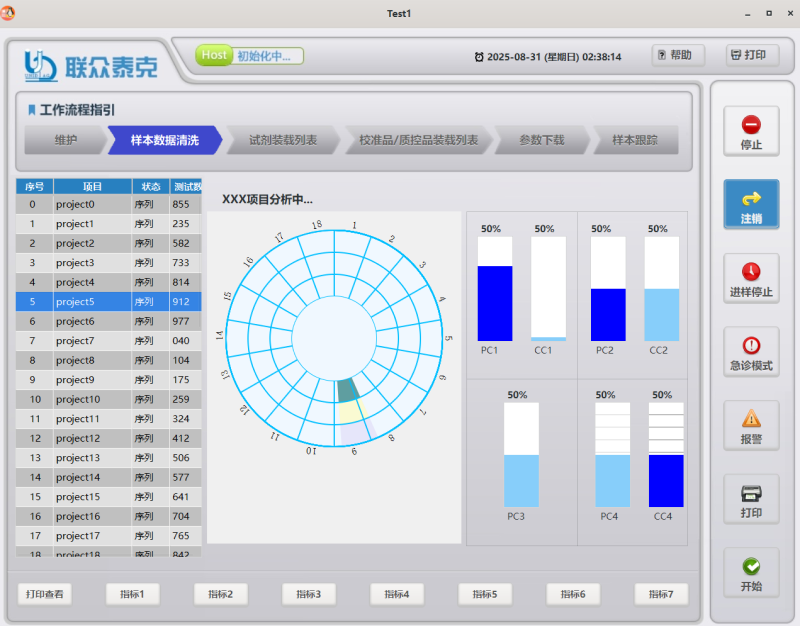The height and width of the screenshot is (626, 800).
Task: Open 帮助 help in the header
Action: 678,55
